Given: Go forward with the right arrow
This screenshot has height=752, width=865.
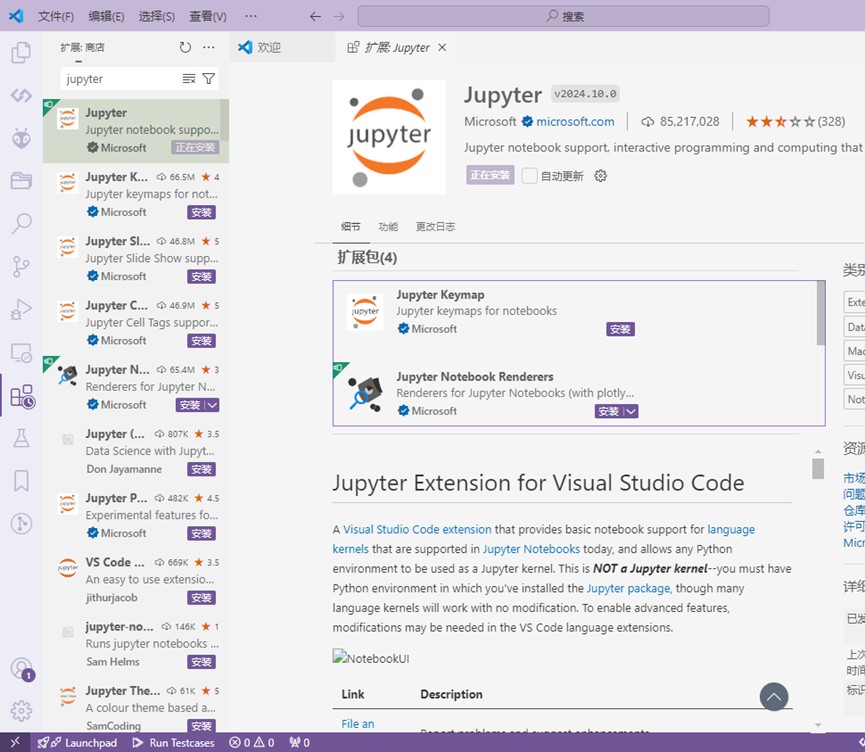Looking at the screenshot, I should coord(339,17).
